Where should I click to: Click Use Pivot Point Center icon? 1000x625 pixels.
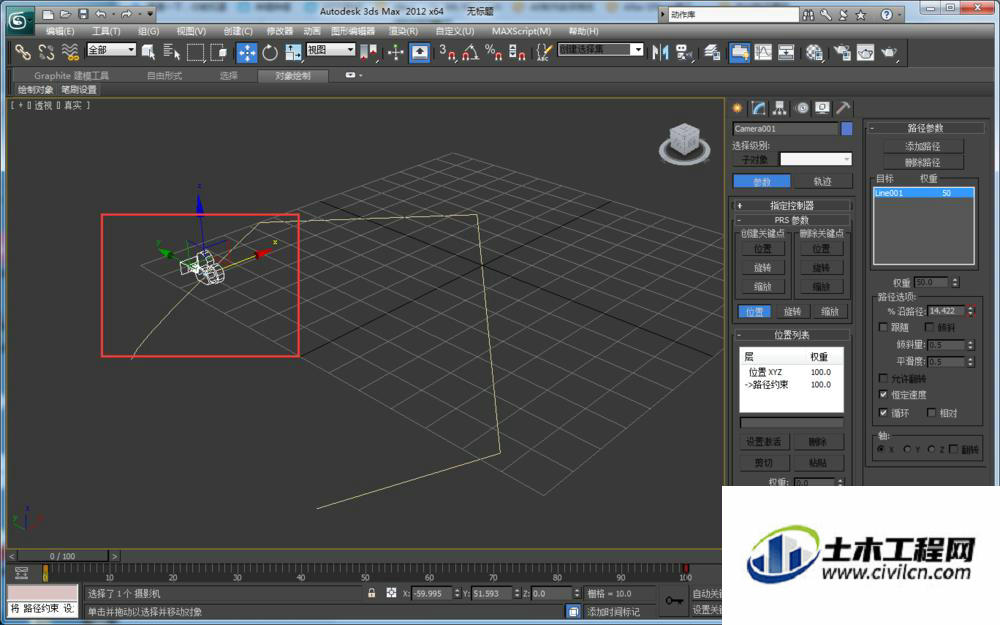pos(369,52)
